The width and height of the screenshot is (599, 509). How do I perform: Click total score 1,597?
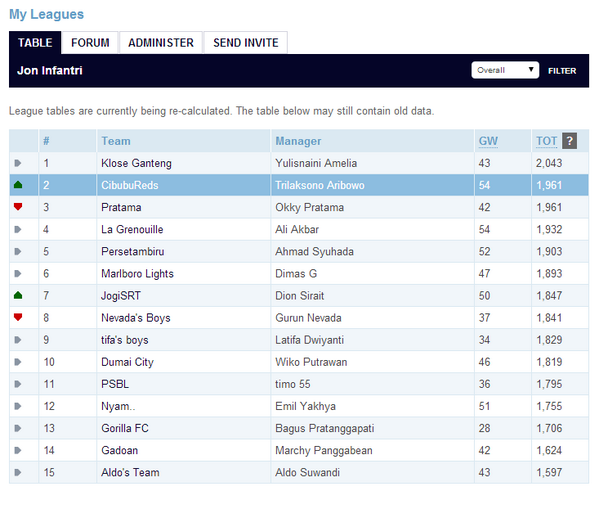549,473
